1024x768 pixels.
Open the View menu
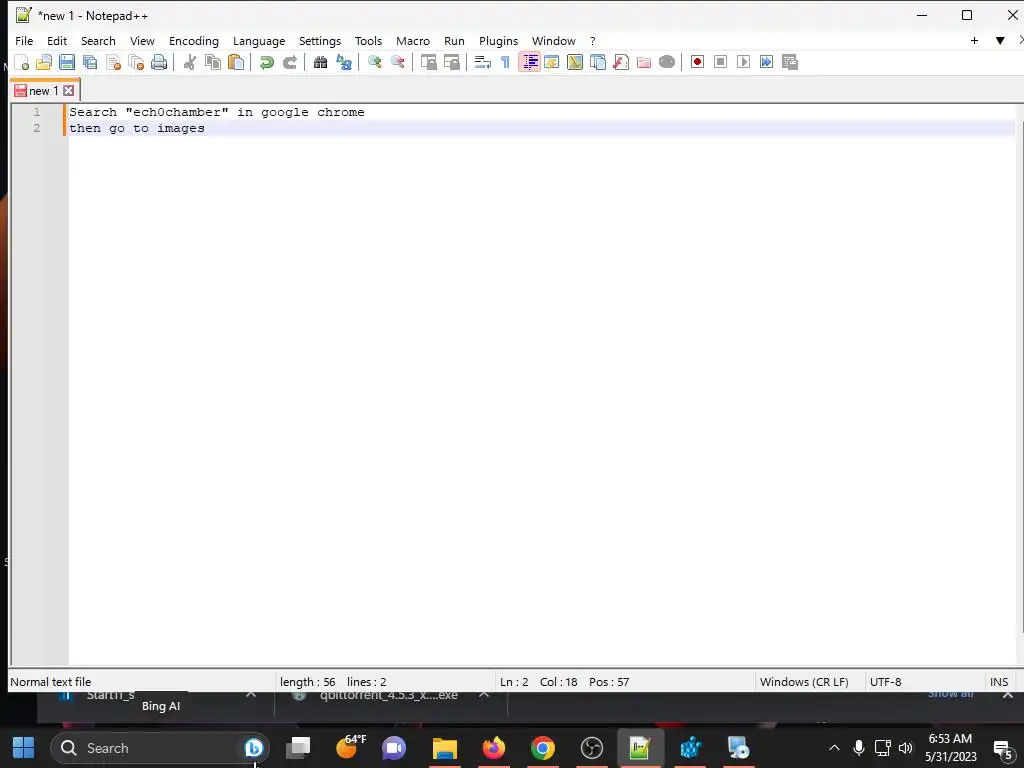(142, 40)
